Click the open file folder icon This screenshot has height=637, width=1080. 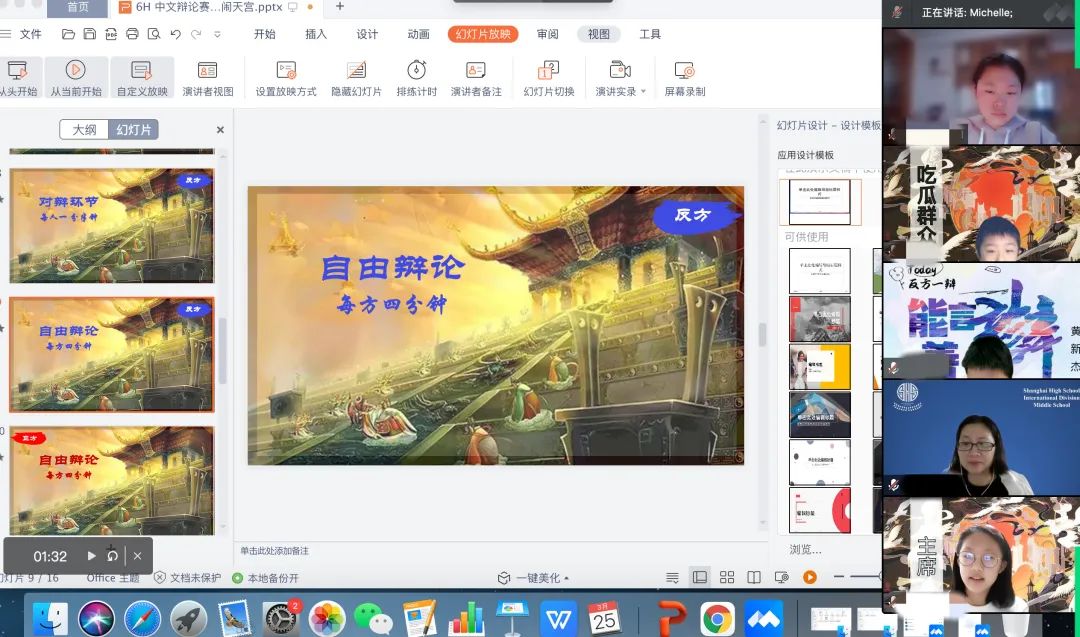pos(68,34)
